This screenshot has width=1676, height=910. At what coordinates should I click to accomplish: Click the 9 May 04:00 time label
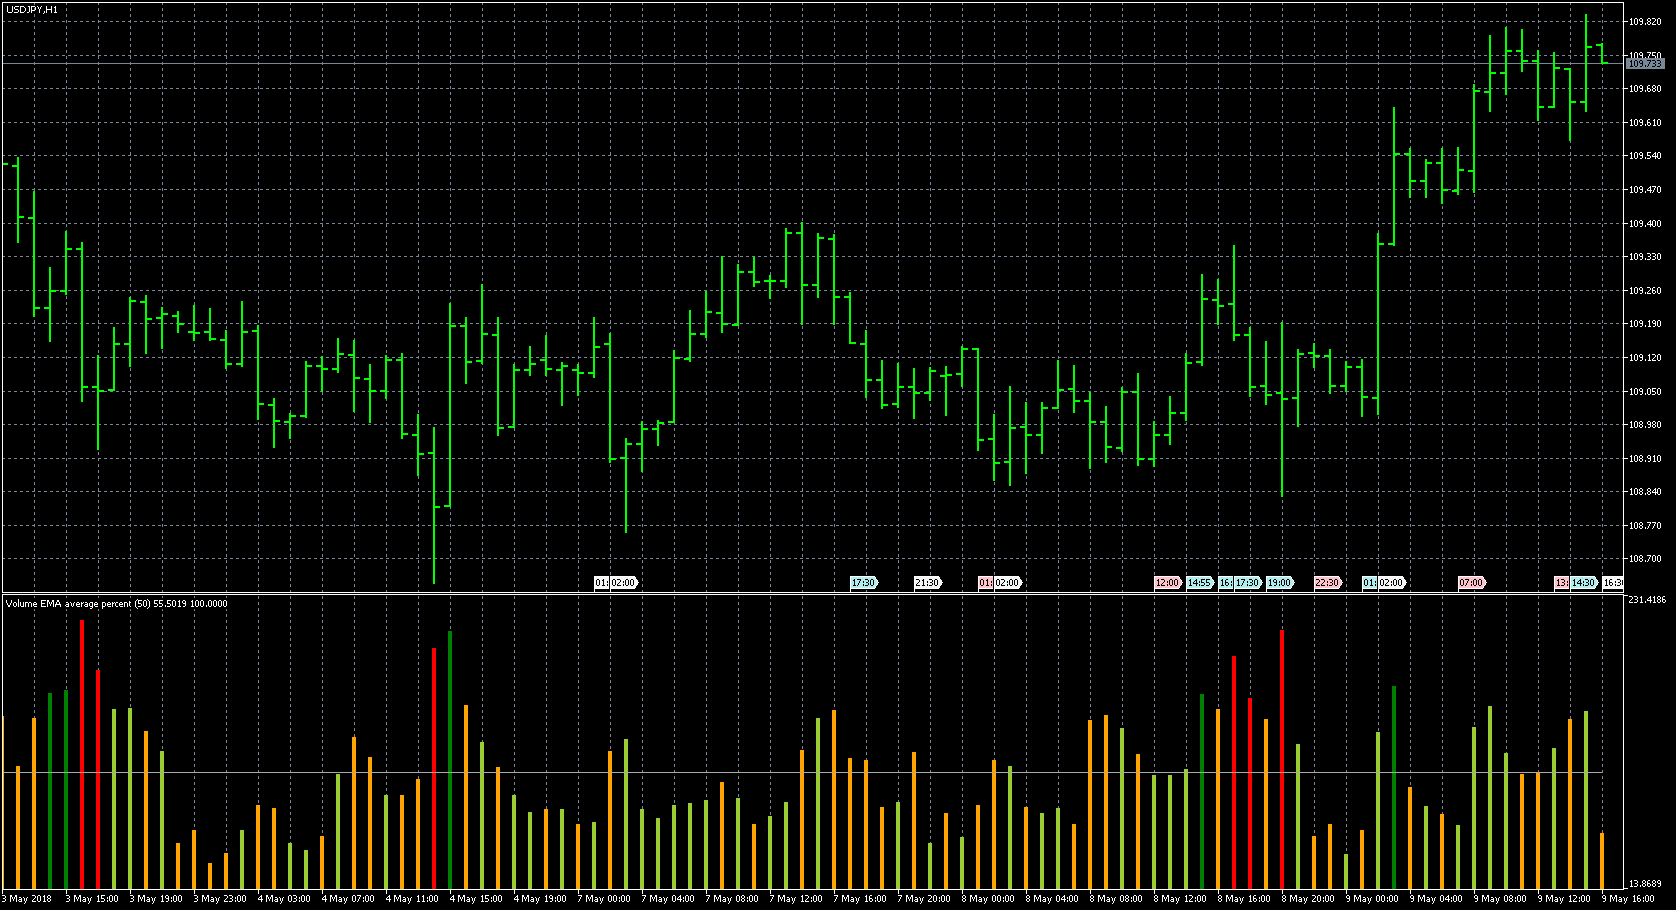coord(1436,899)
